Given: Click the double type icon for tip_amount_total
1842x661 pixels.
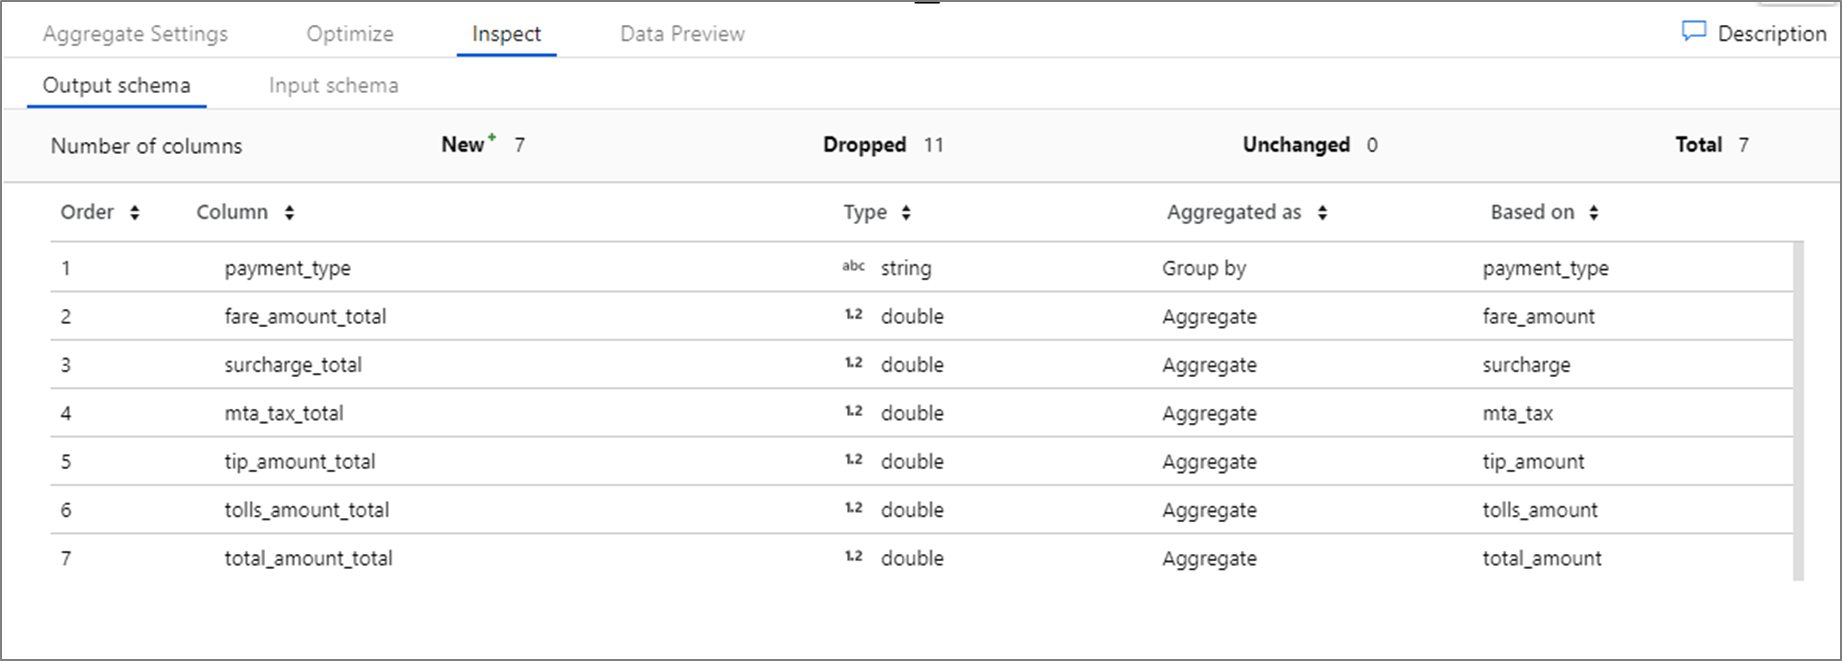Looking at the screenshot, I should [x=855, y=461].
